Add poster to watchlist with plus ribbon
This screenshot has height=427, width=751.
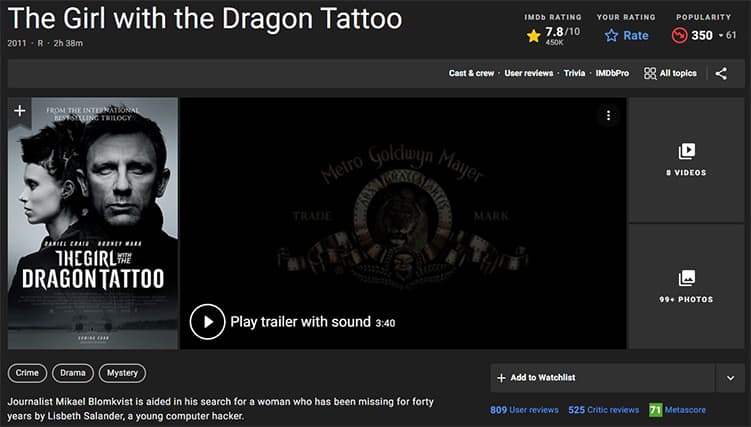point(20,111)
